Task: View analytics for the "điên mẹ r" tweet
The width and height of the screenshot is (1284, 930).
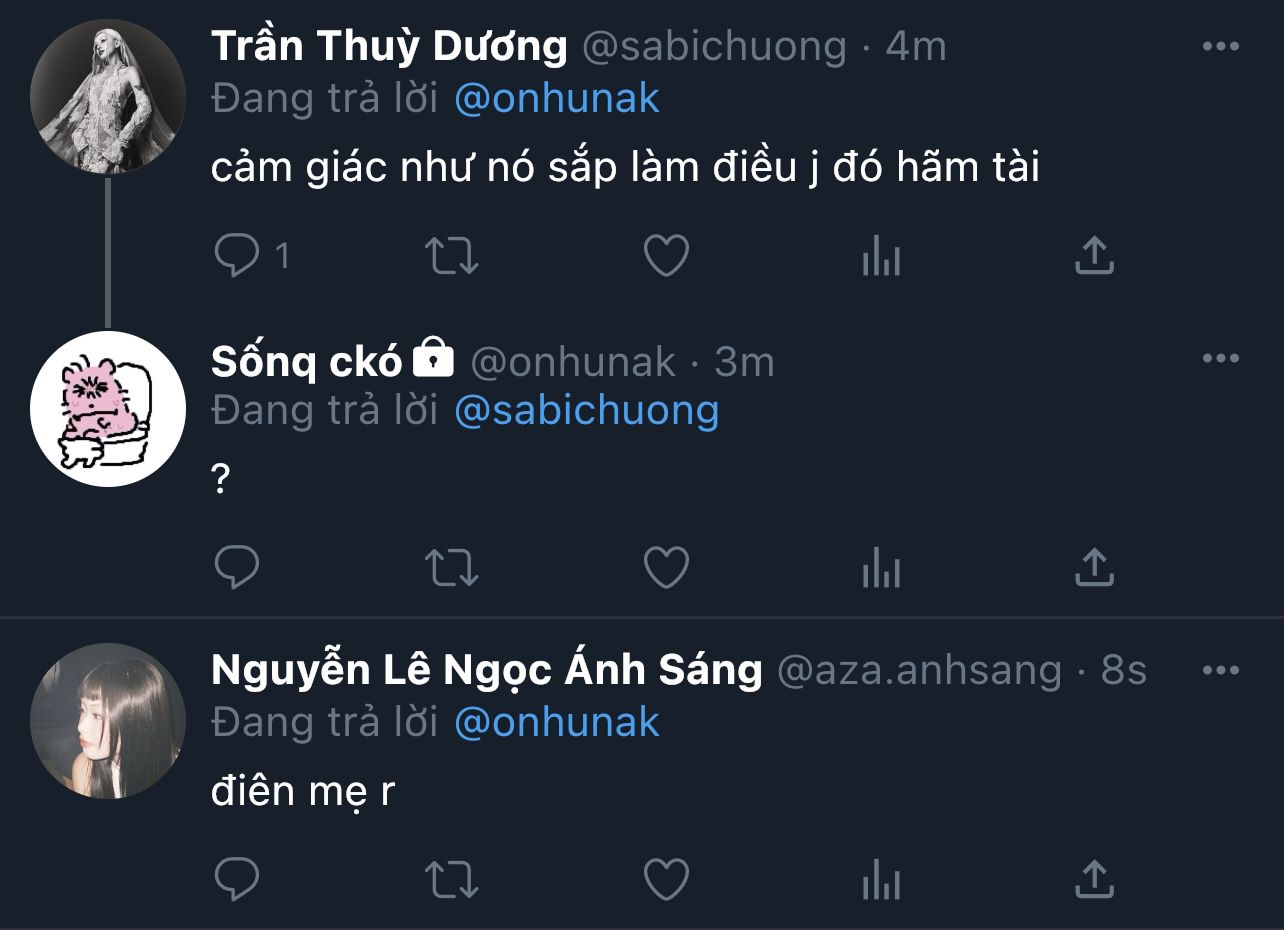Action: click(880, 881)
